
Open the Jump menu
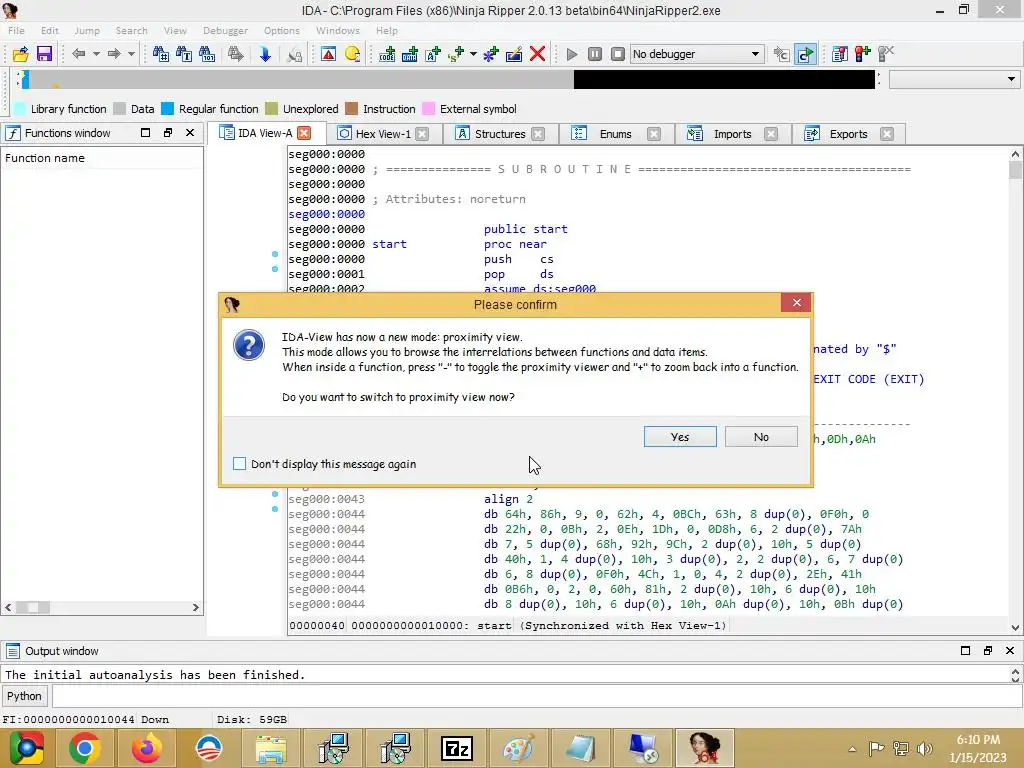[87, 31]
